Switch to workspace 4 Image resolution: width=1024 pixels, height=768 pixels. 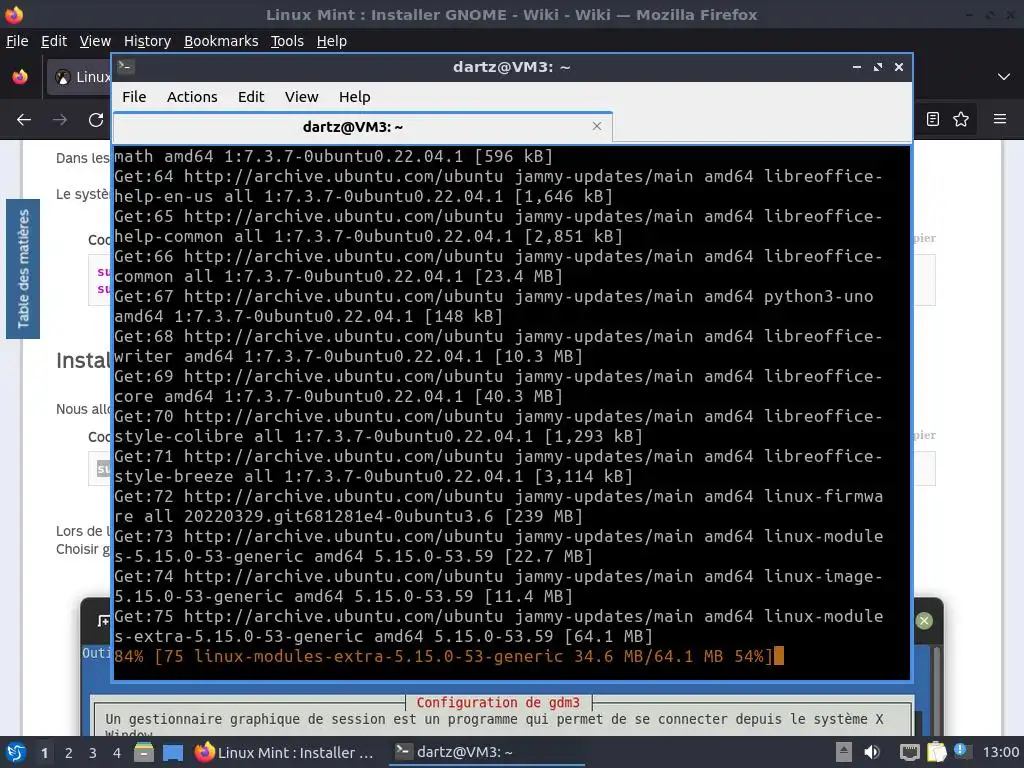pyautogui.click(x=117, y=753)
